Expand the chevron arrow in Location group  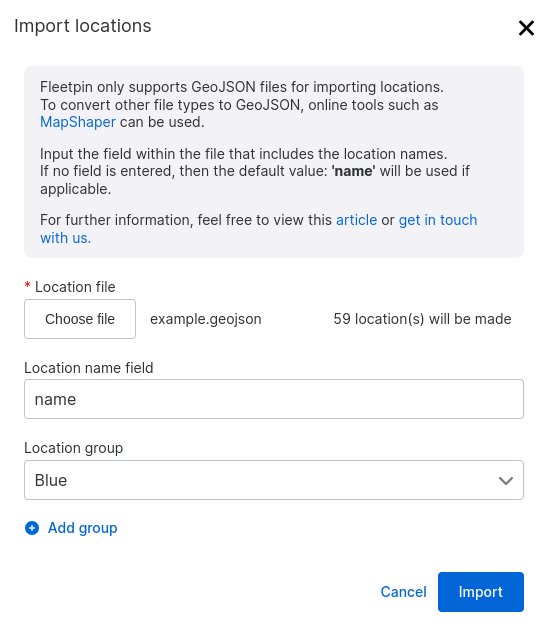pos(505,481)
